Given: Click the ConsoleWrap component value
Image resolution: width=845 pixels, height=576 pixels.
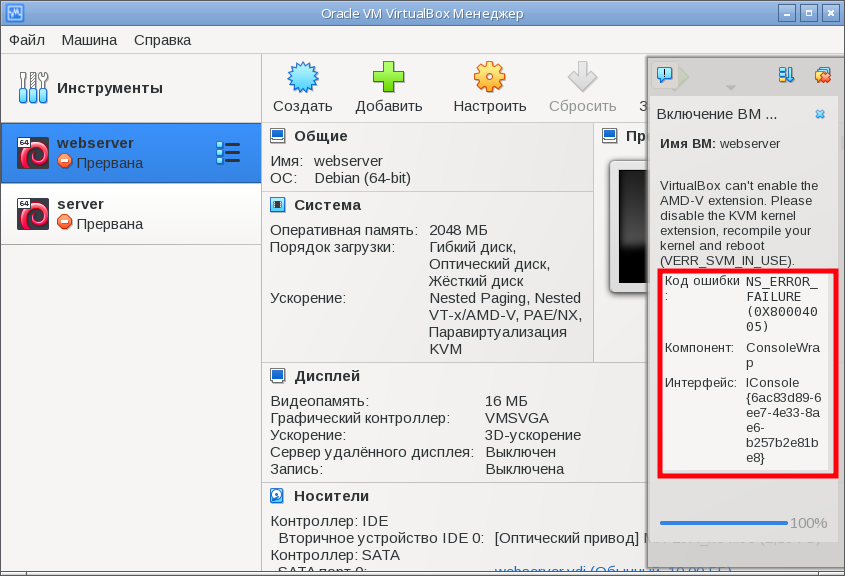Looking at the screenshot, I should [782, 355].
